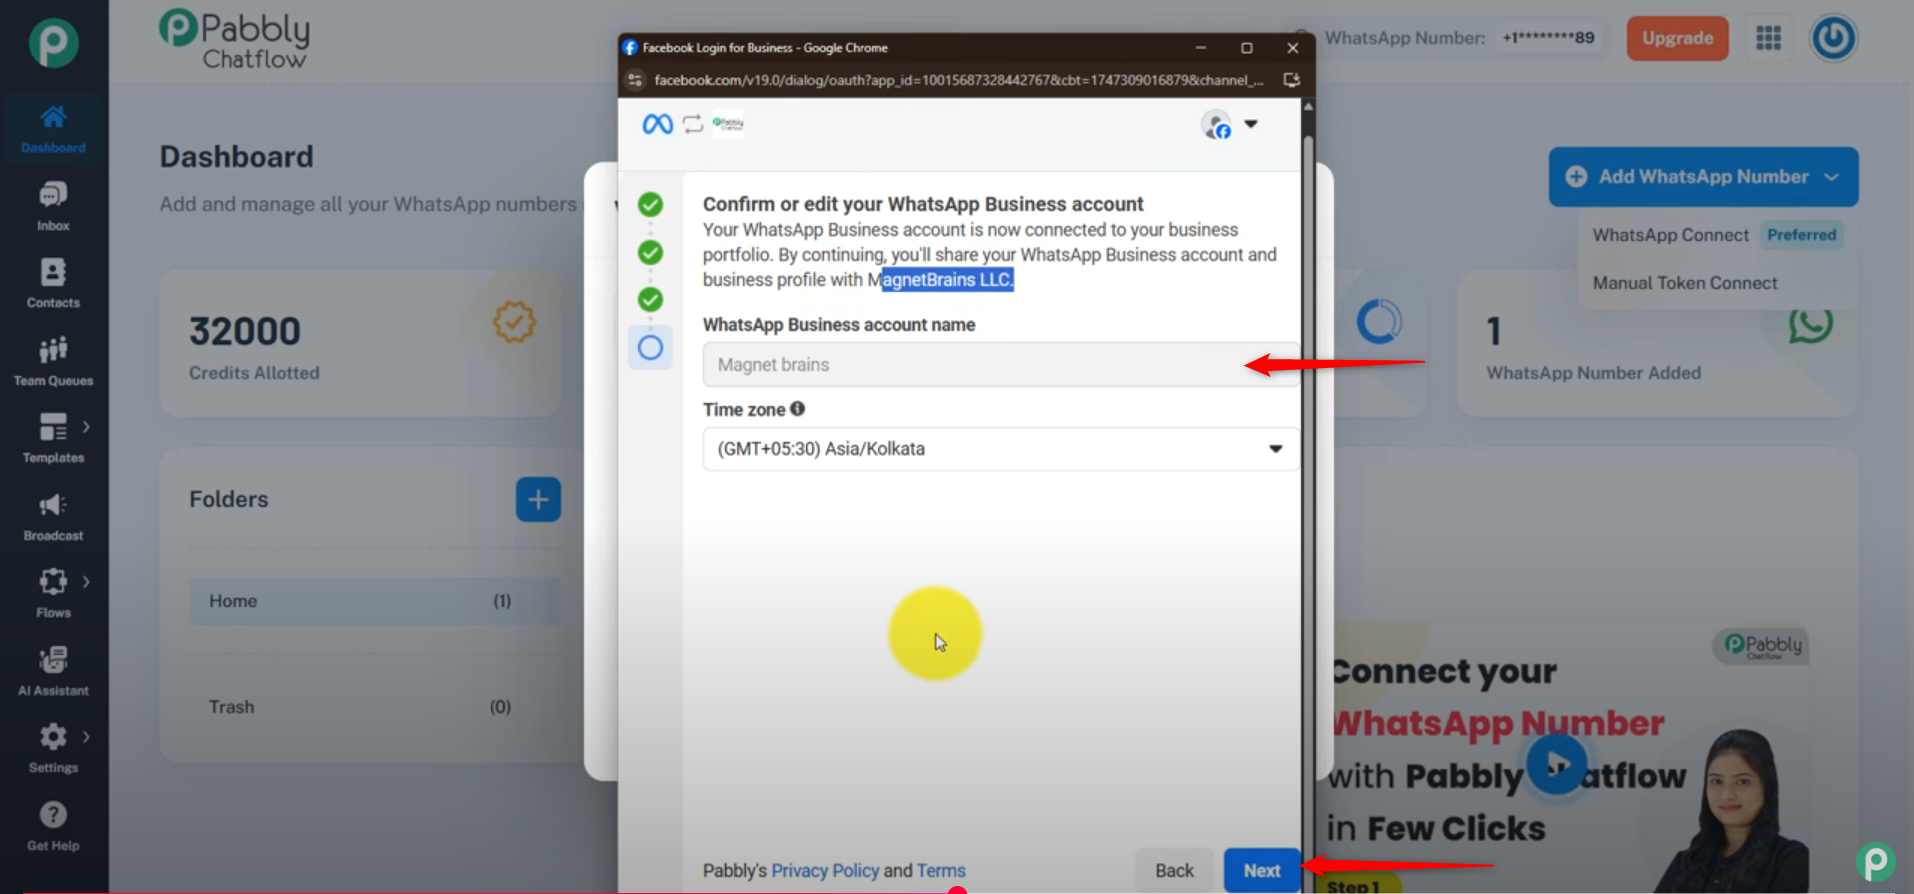The width and height of the screenshot is (1914, 894).
Task: Click the WhatsApp icon on number card
Action: [x=1810, y=324]
